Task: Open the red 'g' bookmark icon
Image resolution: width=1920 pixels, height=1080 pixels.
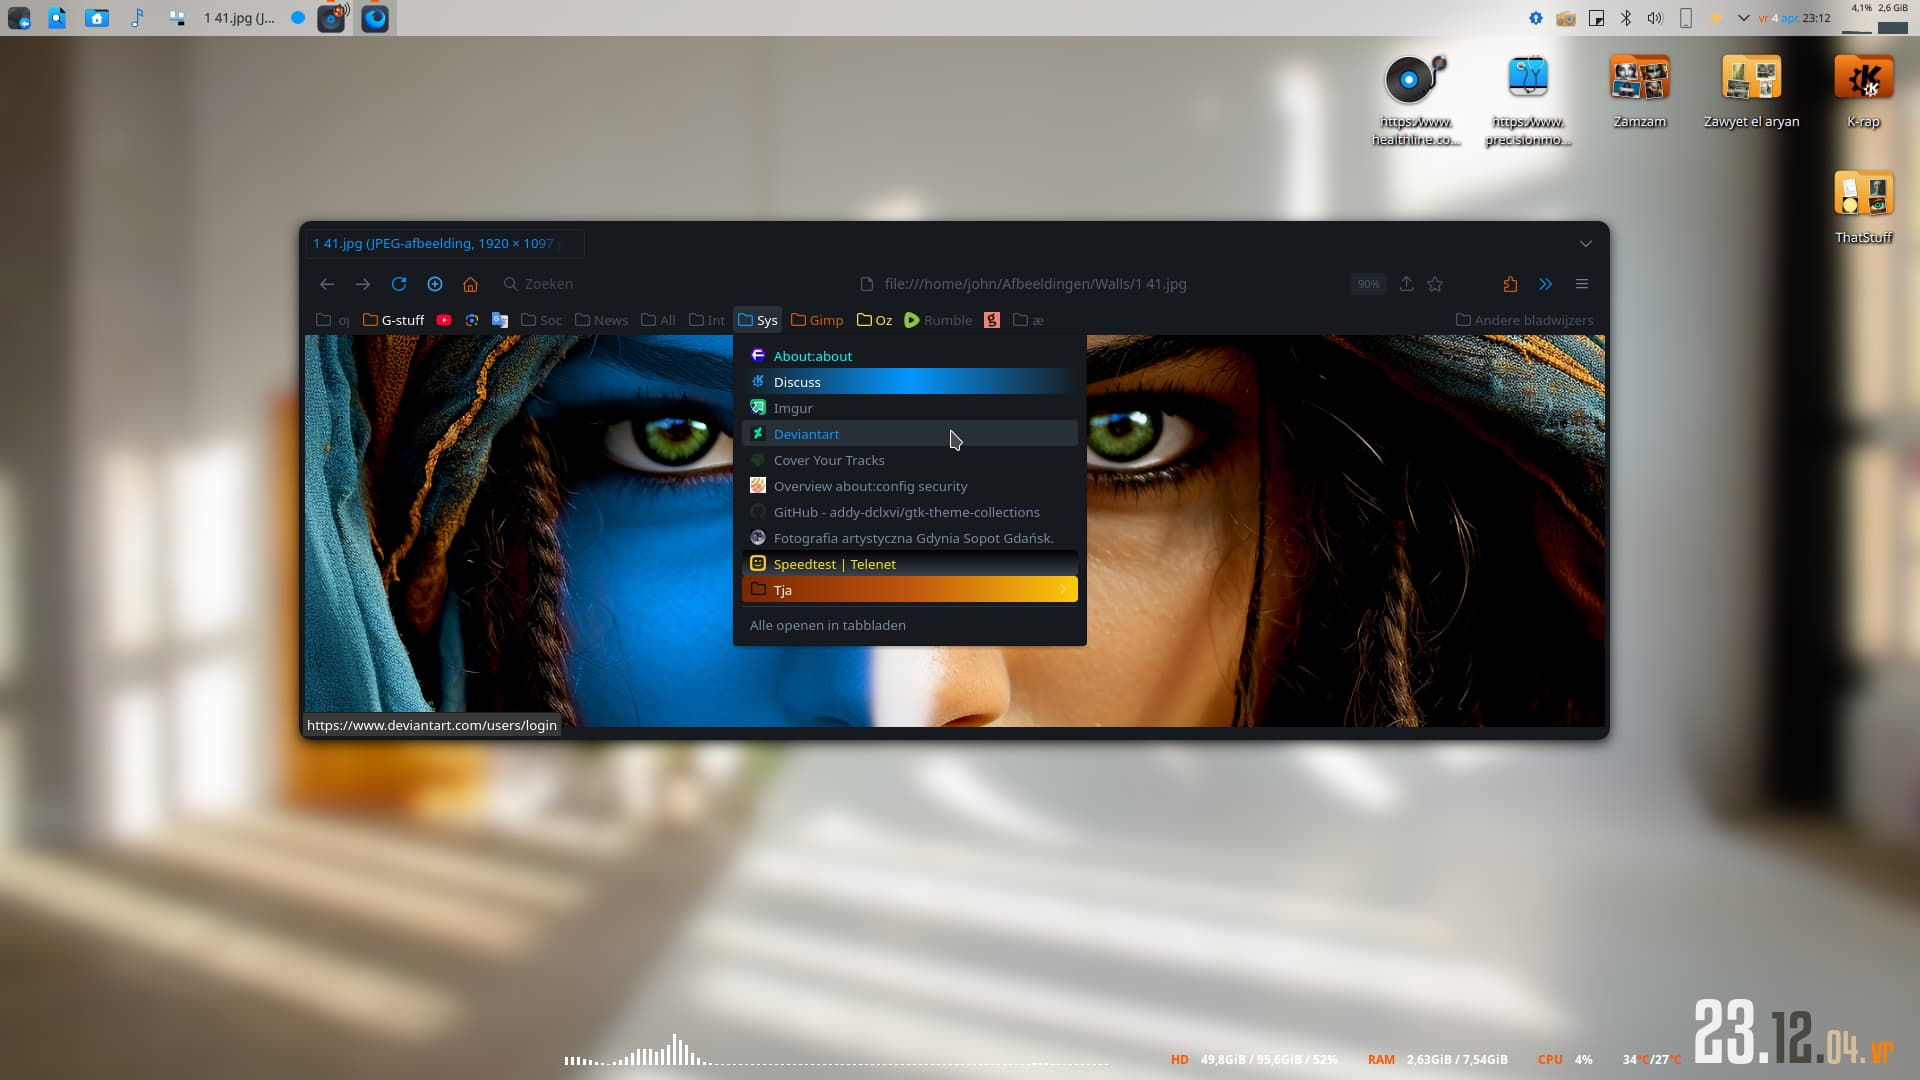Action: [992, 320]
